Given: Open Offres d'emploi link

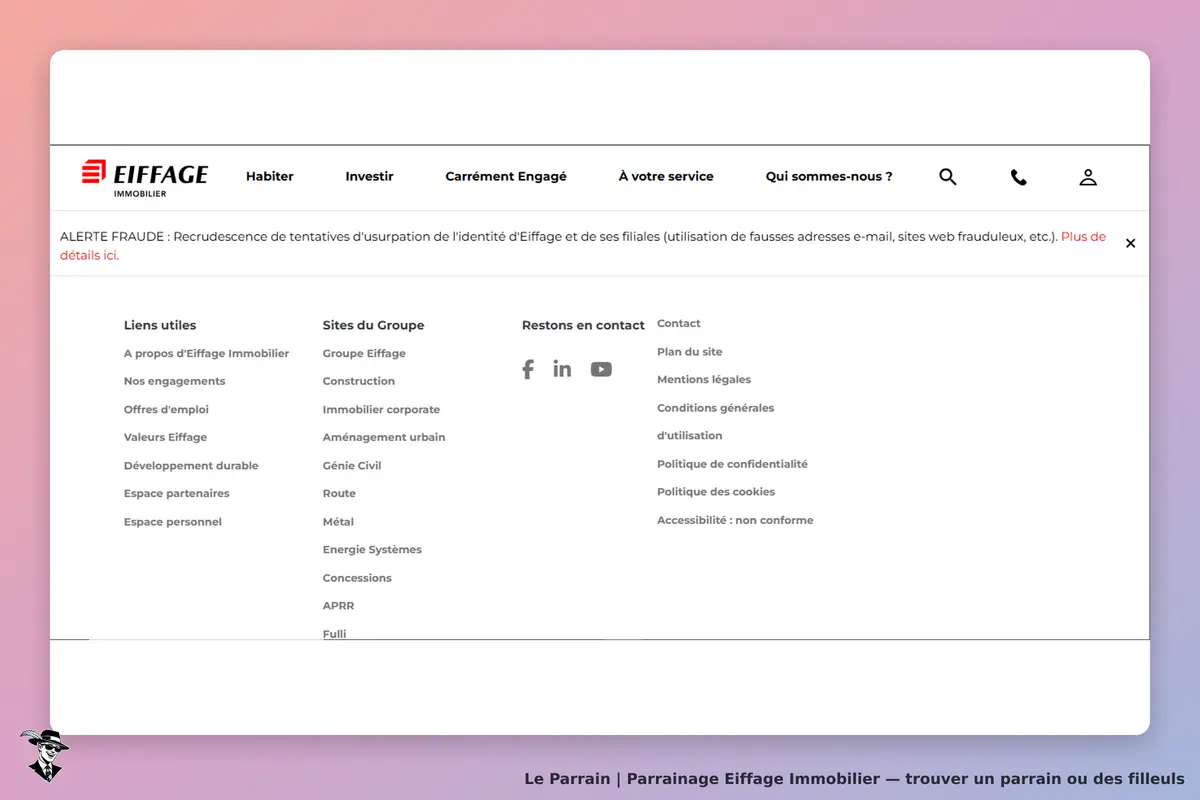Looking at the screenshot, I should point(166,409).
